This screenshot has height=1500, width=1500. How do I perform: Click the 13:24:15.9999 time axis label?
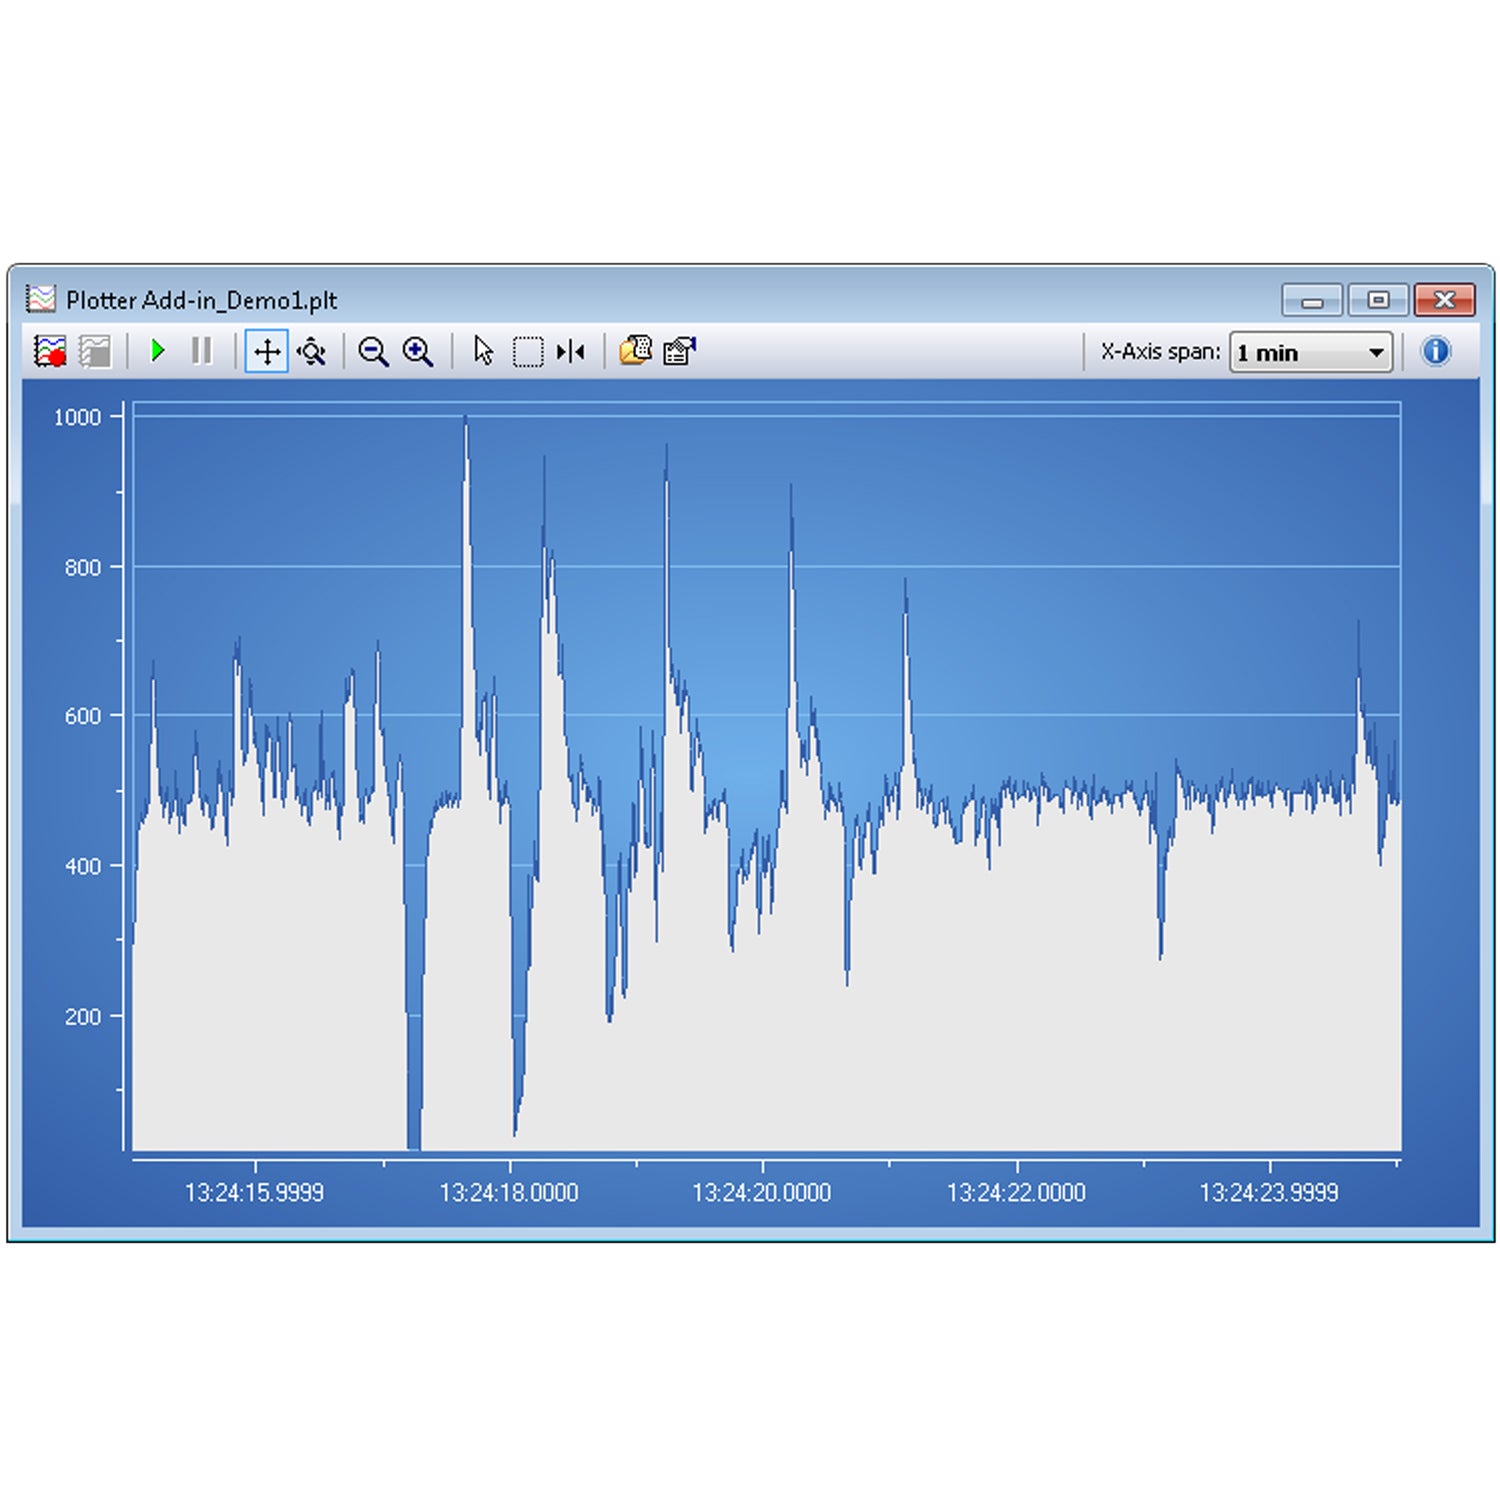(x=255, y=1192)
